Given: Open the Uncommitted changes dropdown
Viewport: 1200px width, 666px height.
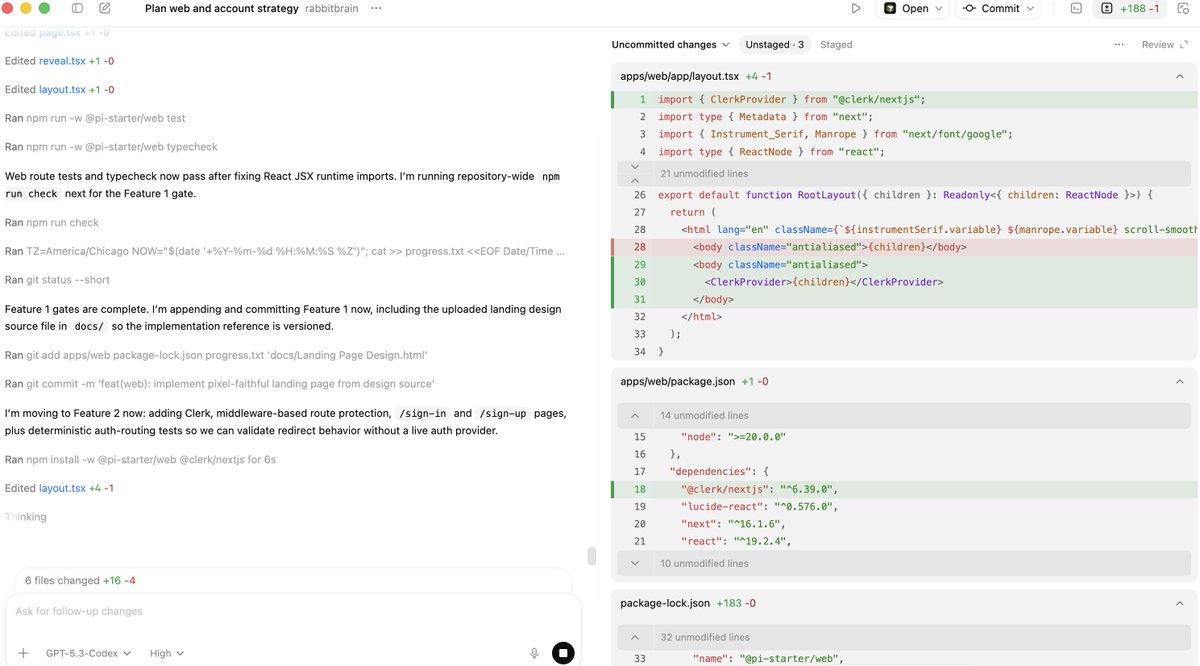Looking at the screenshot, I should [x=671, y=44].
